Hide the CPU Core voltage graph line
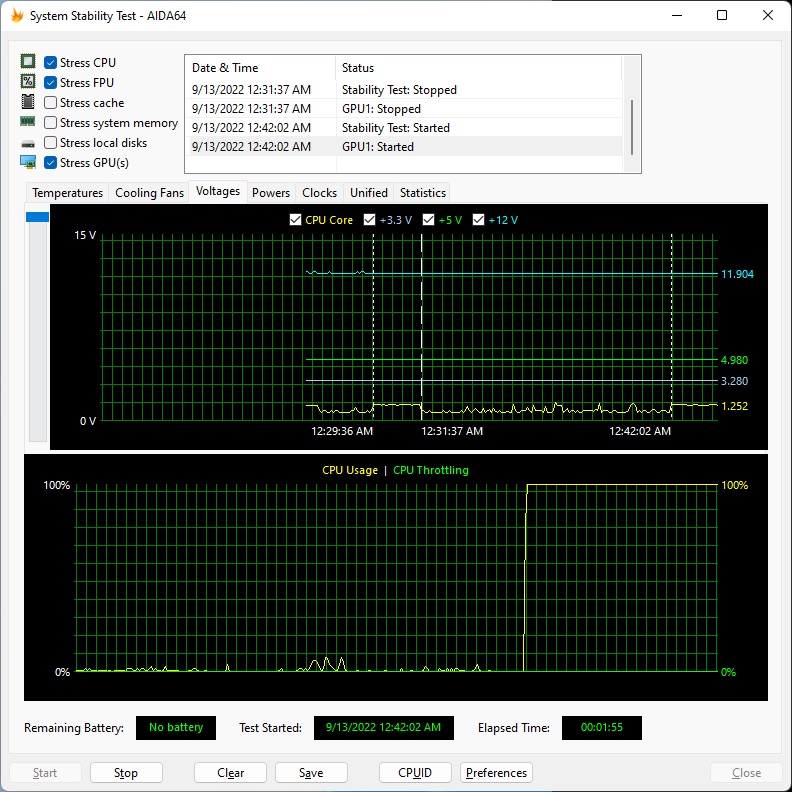Viewport: 792px width, 792px height. 295,220
